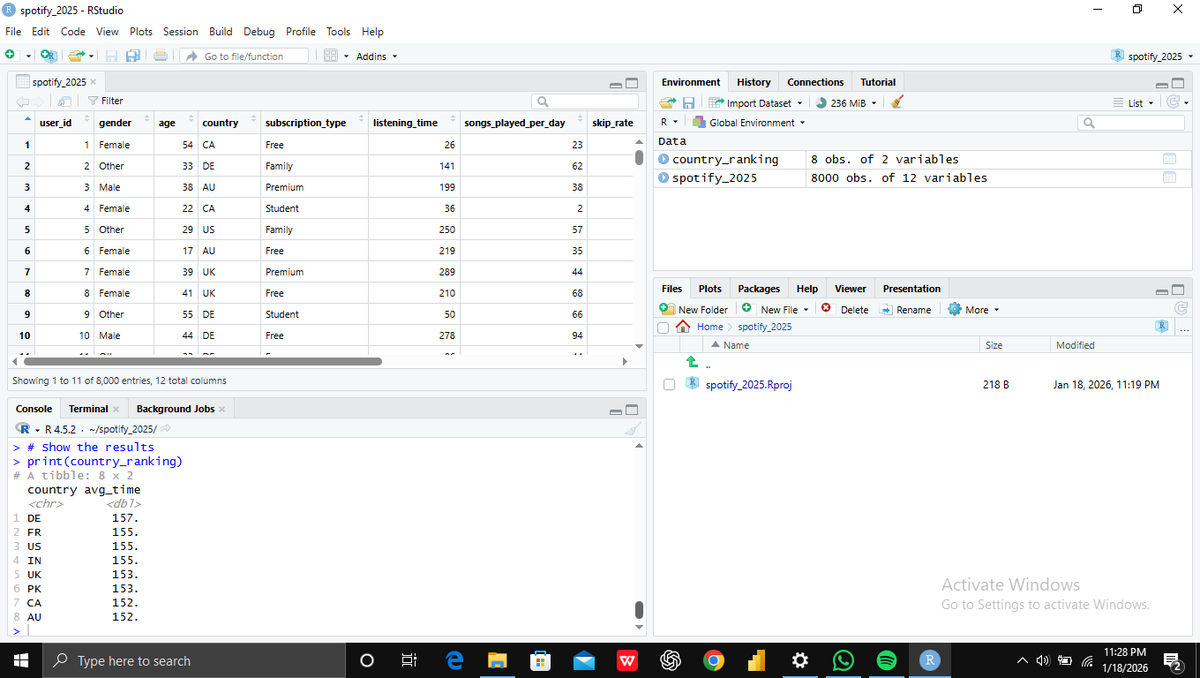
Task: Click the New Folder button
Action: coord(694,310)
